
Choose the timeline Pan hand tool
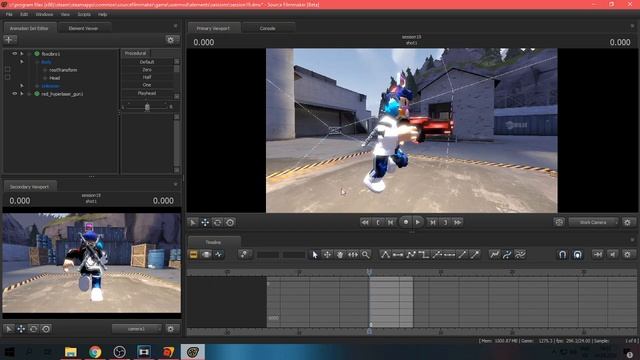point(340,255)
